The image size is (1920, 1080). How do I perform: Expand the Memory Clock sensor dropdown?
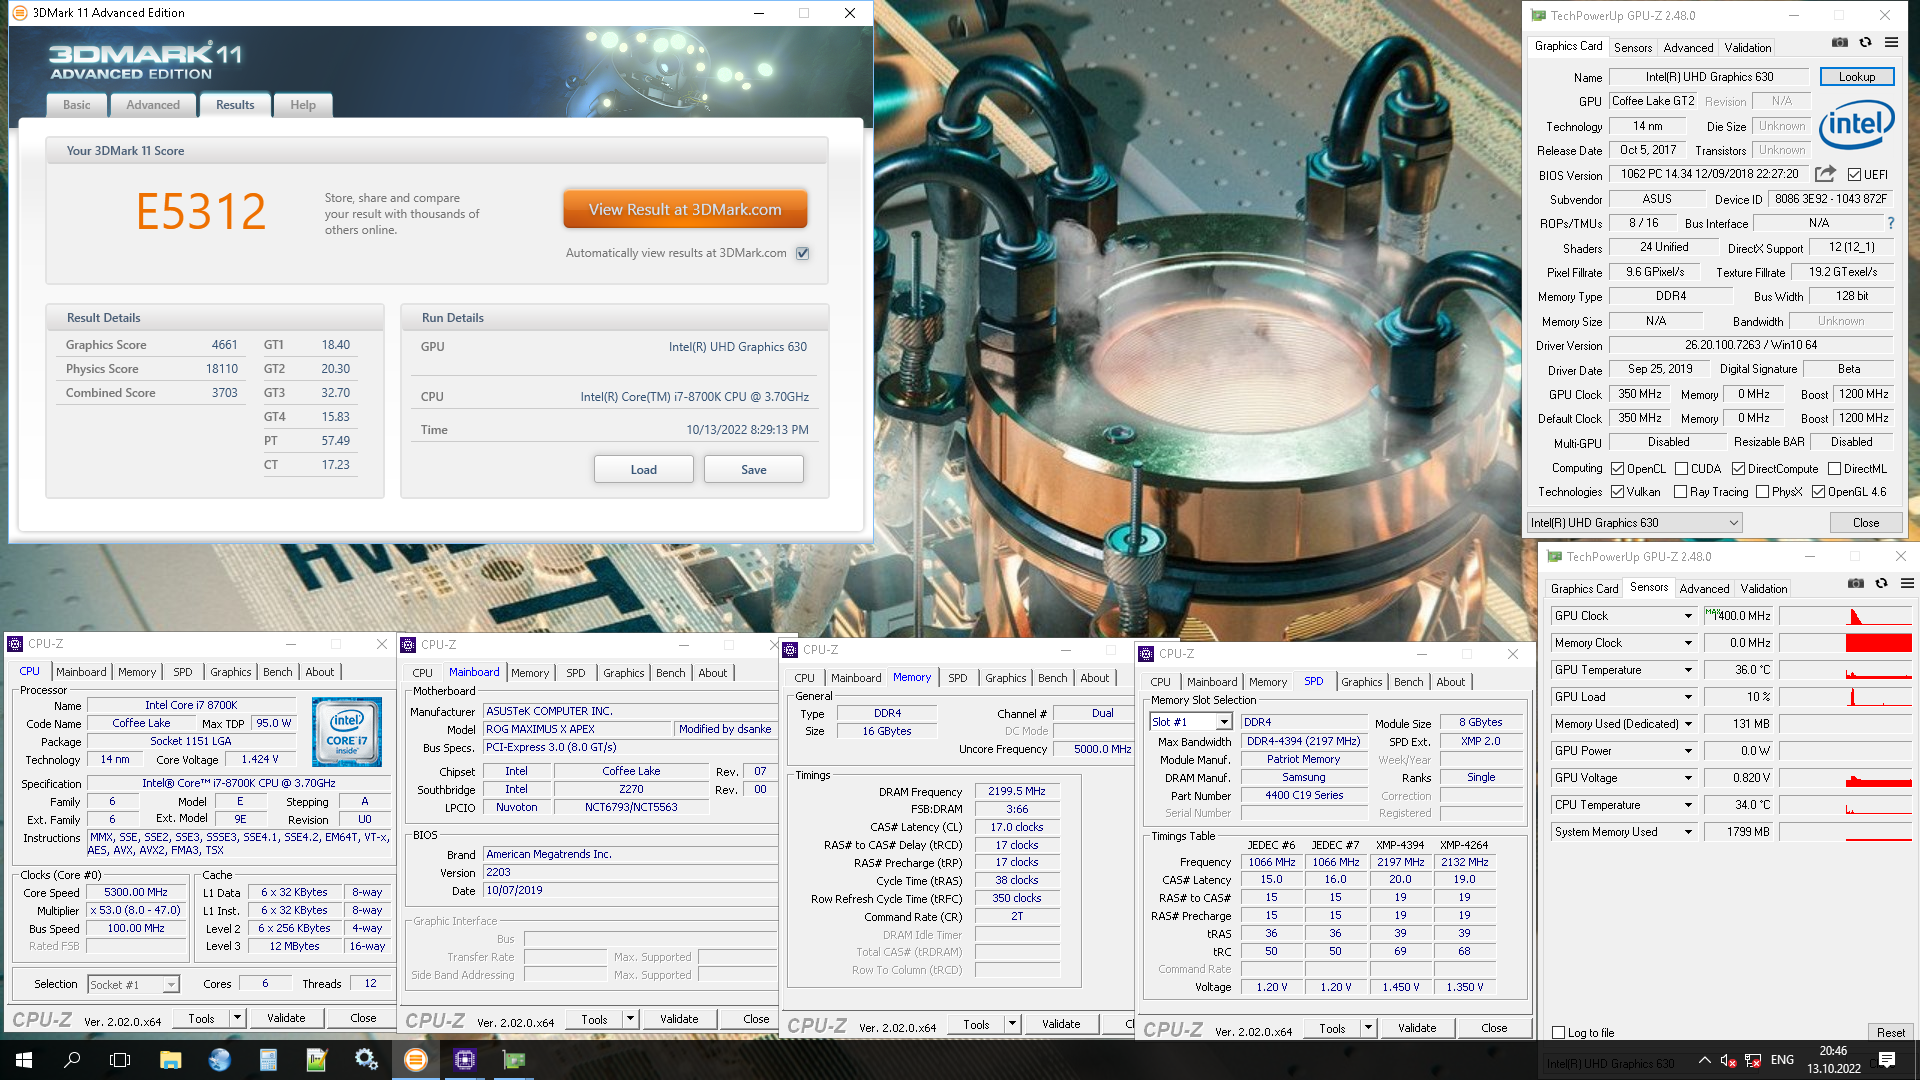point(1688,643)
